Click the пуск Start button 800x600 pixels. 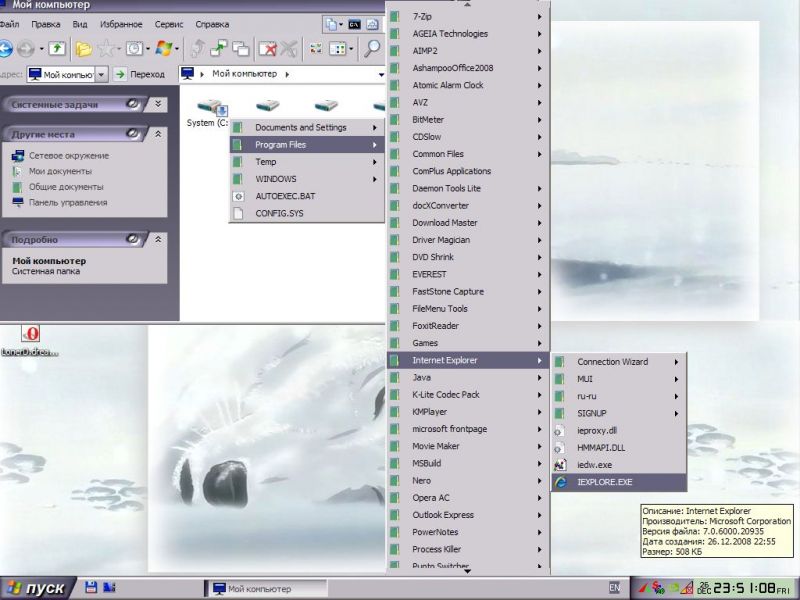coord(37,587)
